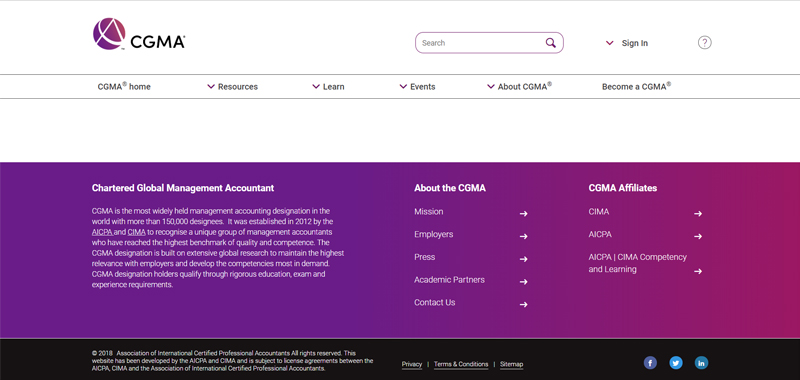This screenshot has height=380, width=800.
Task: Click the arrow next to Contact Us
Action: (523, 305)
